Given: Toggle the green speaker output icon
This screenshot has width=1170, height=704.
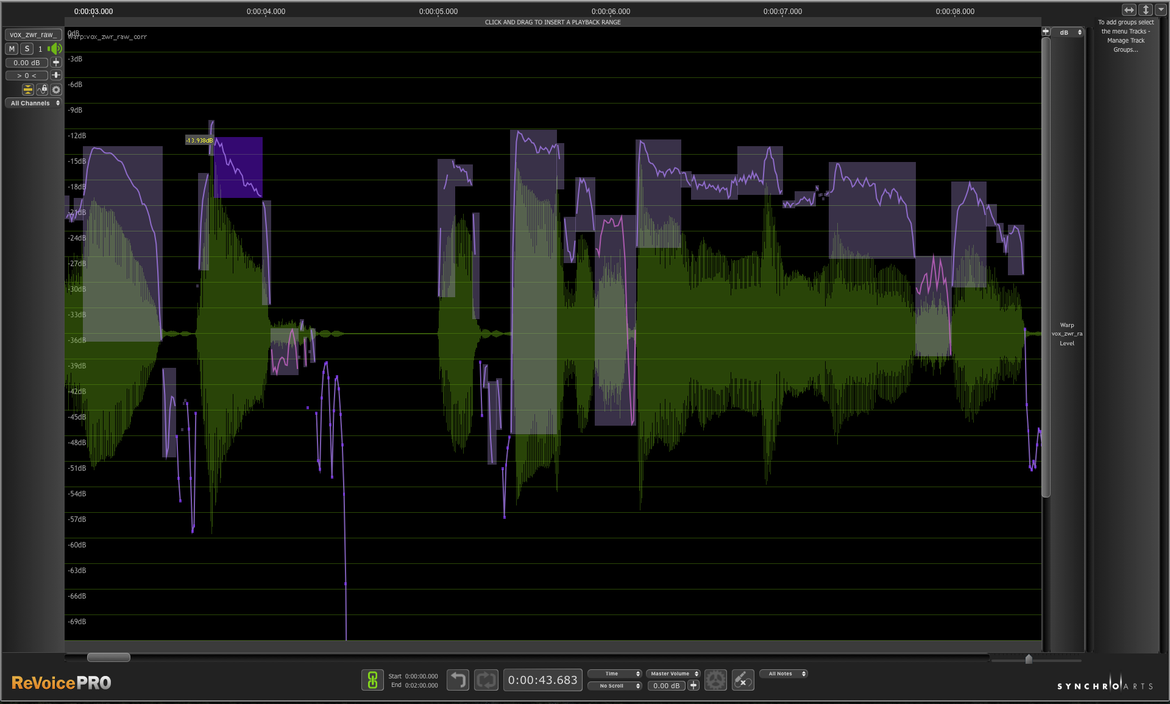Looking at the screenshot, I should (x=54, y=49).
